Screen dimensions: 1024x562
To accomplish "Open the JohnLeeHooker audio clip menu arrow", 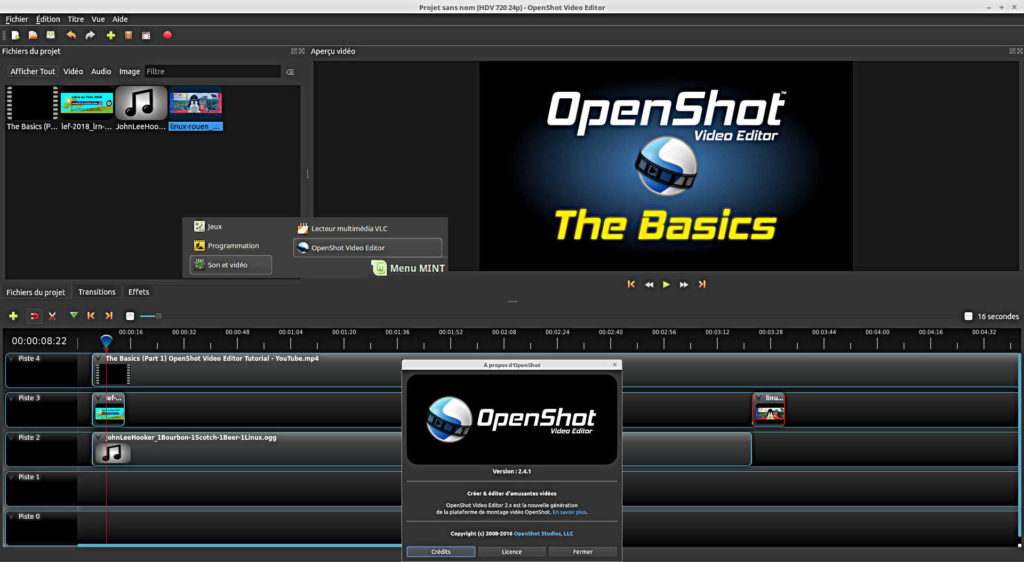I will tap(99, 437).
